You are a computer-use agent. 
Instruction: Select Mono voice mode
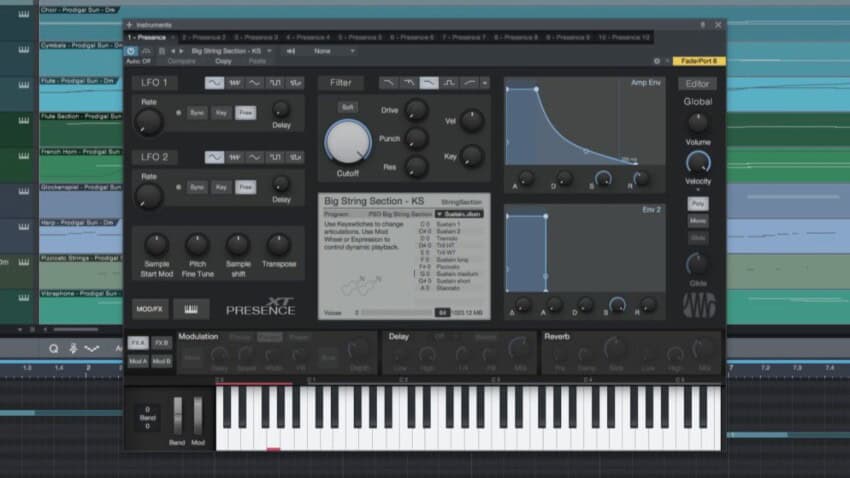698,221
